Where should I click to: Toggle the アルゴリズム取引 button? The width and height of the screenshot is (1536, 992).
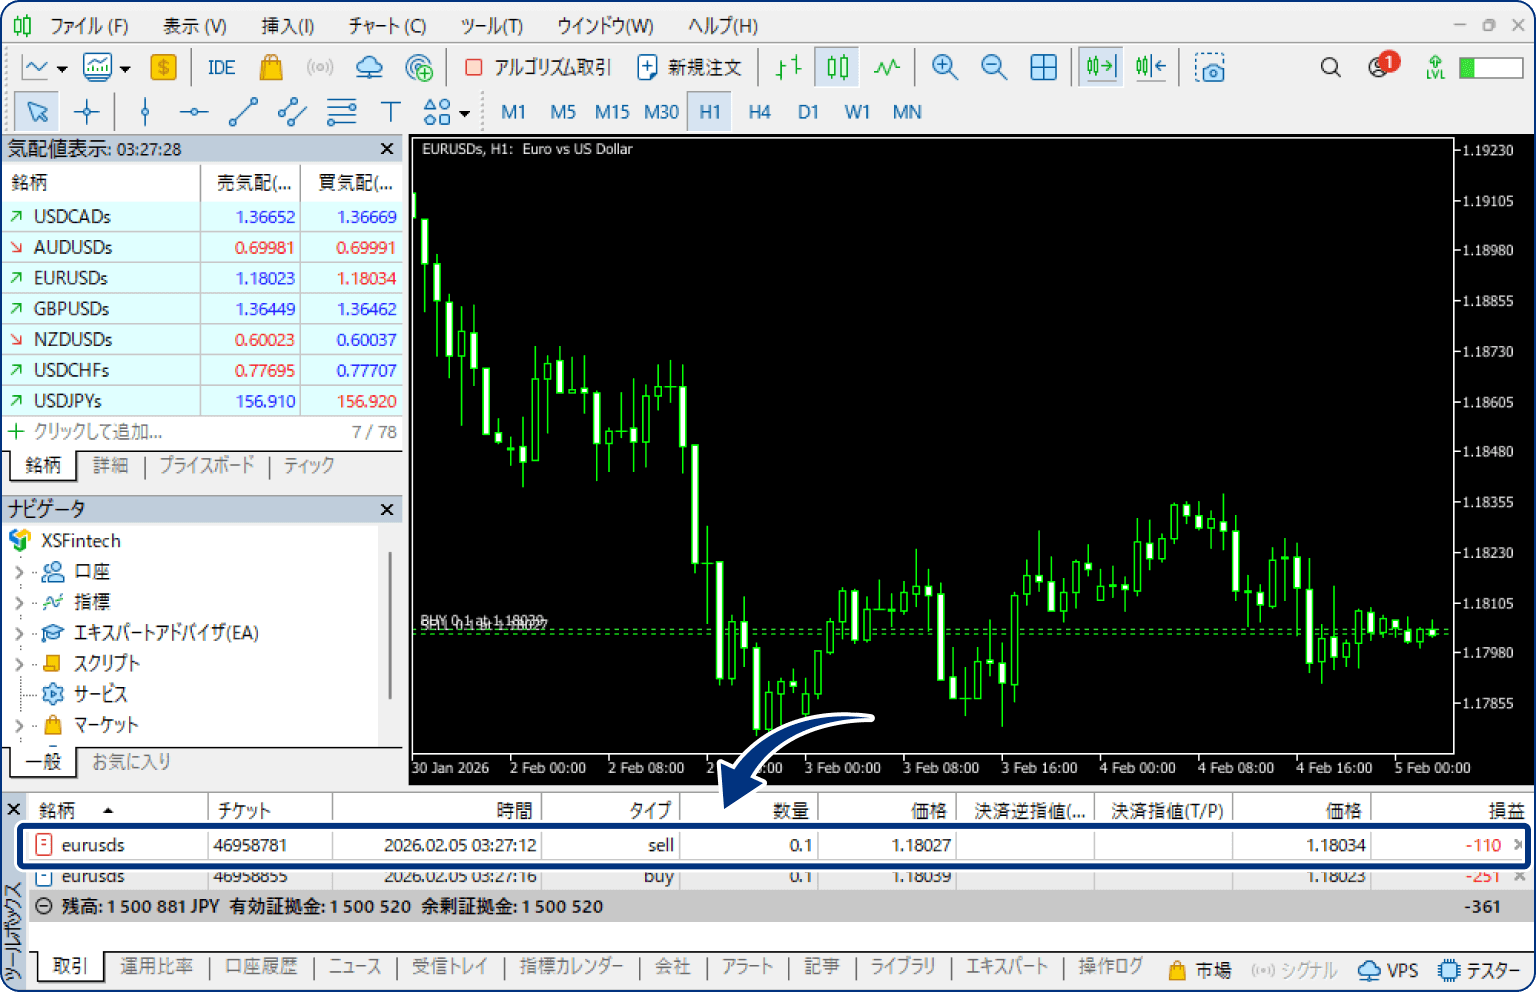(538, 67)
